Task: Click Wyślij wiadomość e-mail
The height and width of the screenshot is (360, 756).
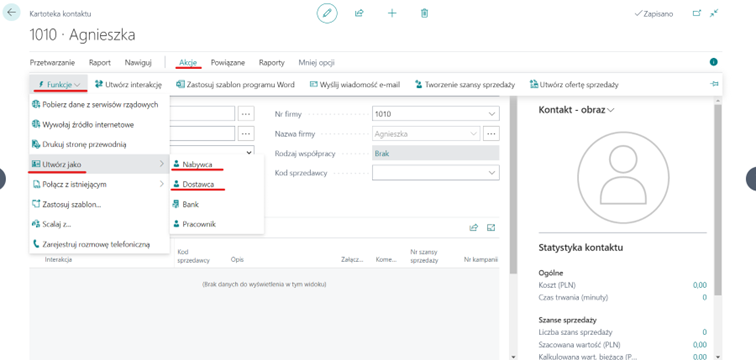Action: click(354, 84)
